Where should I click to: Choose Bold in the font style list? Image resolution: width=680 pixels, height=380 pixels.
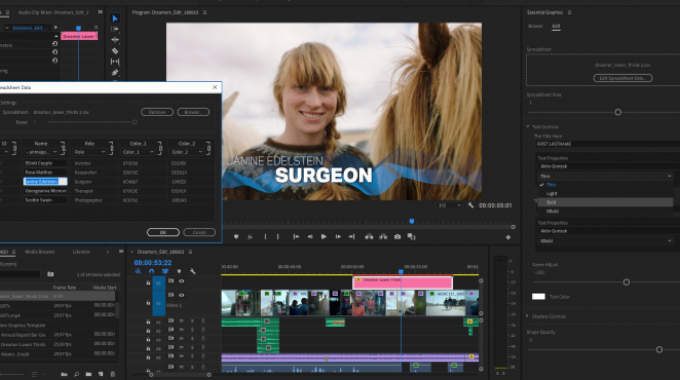pos(551,203)
